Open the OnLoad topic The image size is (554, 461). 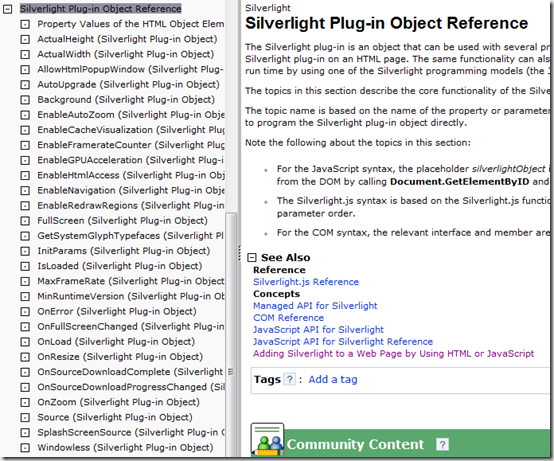116,342
